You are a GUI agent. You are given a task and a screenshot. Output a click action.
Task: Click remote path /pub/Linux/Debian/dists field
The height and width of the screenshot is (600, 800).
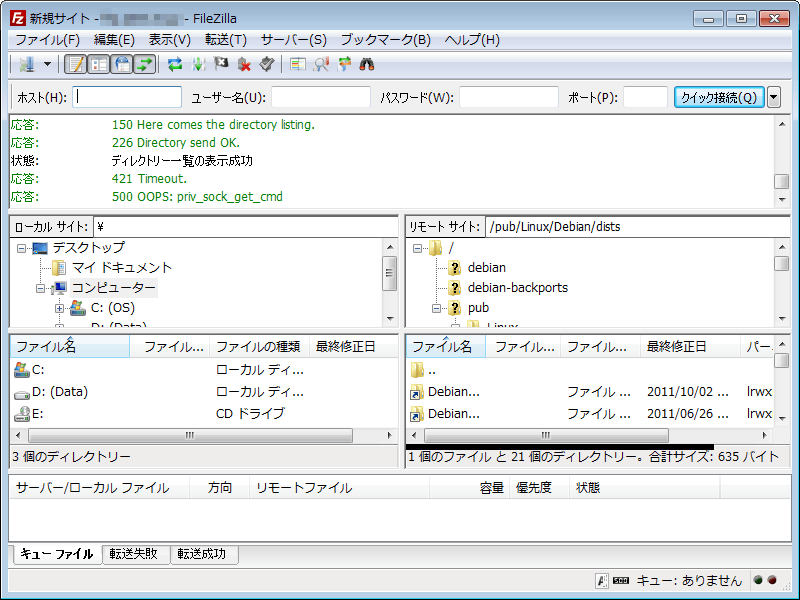637,227
